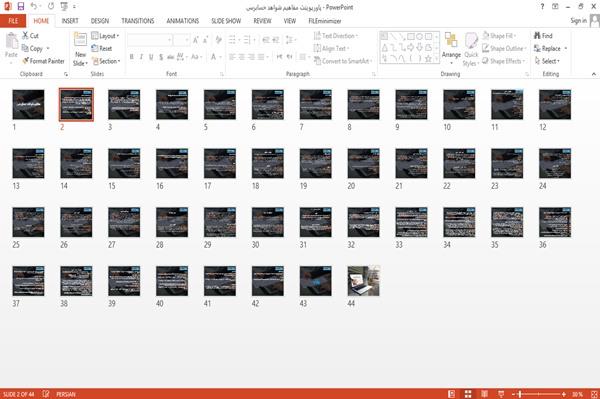
Task: Select slide 43 thumbnail
Action: (316, 281)
